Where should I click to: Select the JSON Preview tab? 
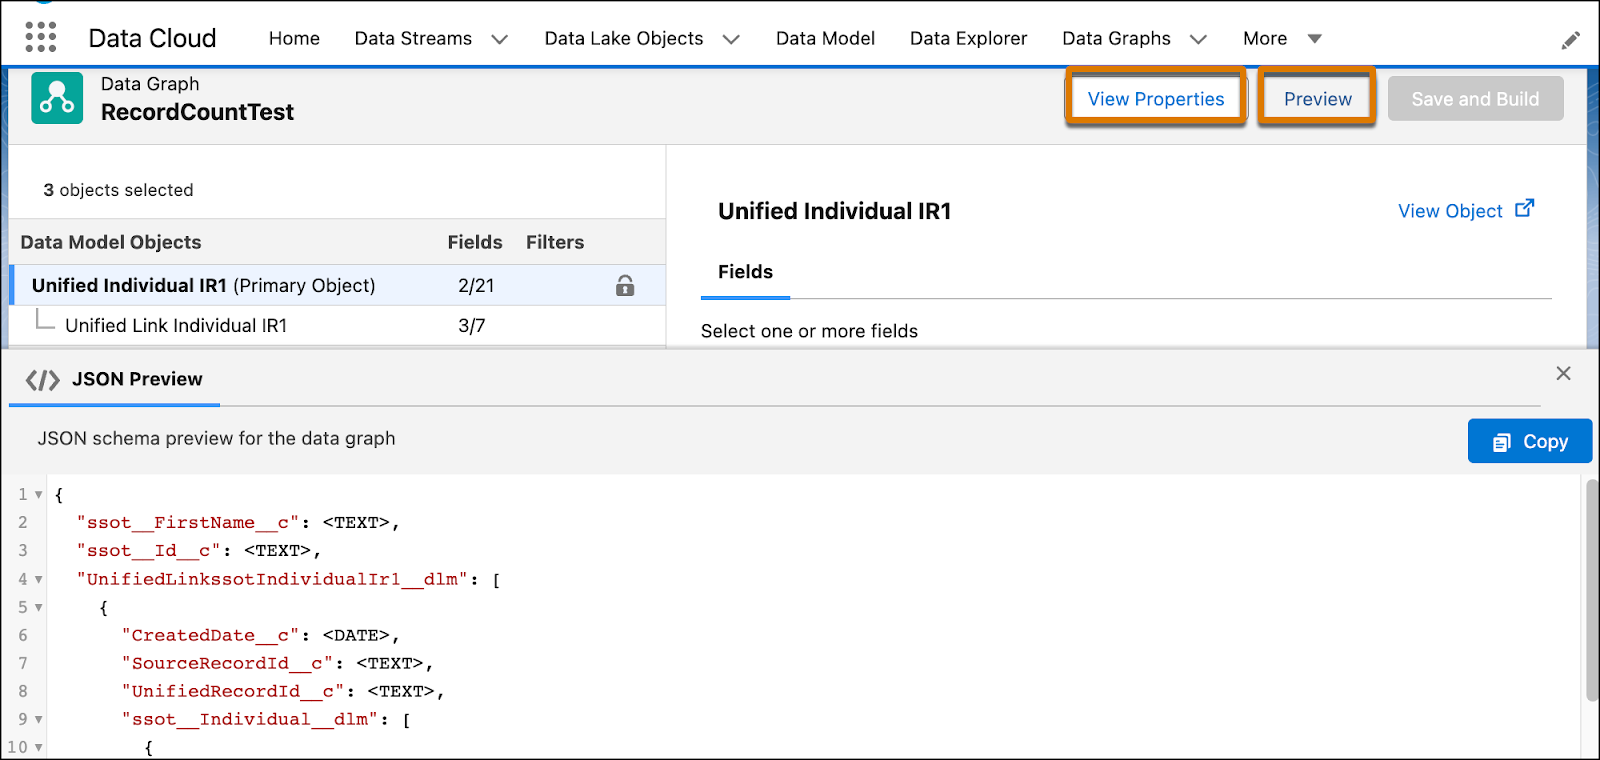tap(114, 380)
